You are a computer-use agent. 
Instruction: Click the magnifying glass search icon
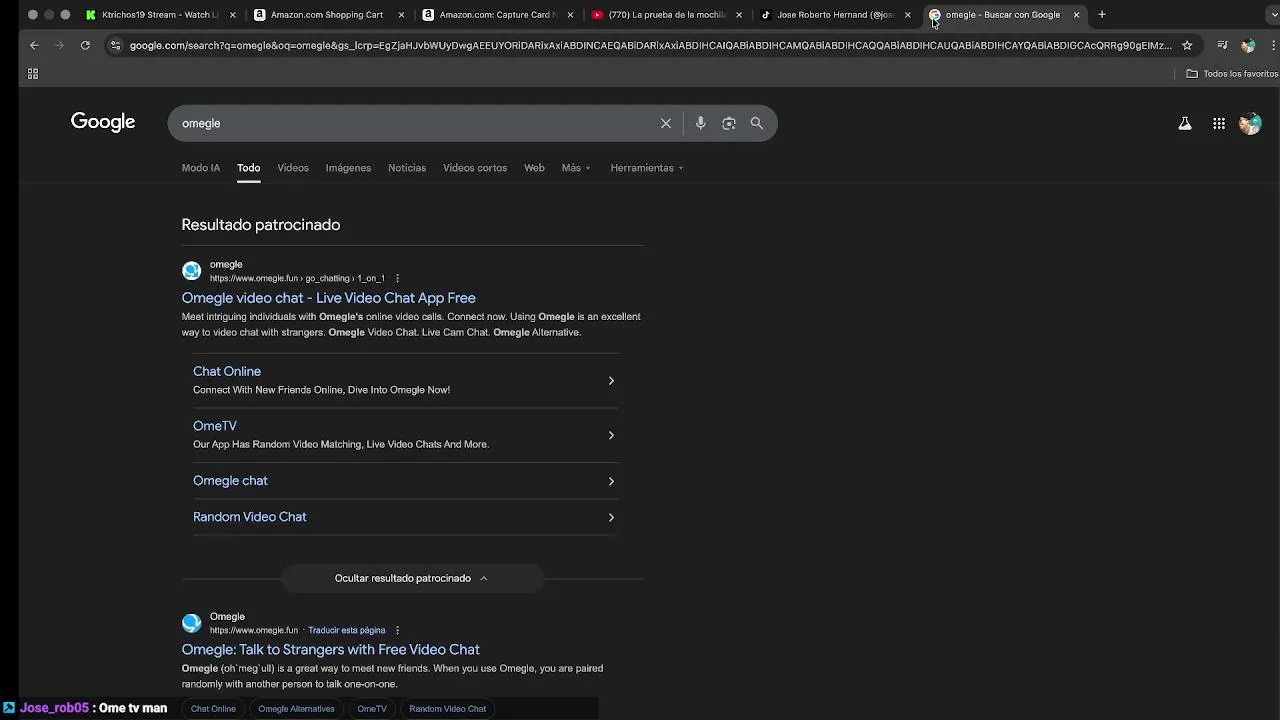point(757,123)
